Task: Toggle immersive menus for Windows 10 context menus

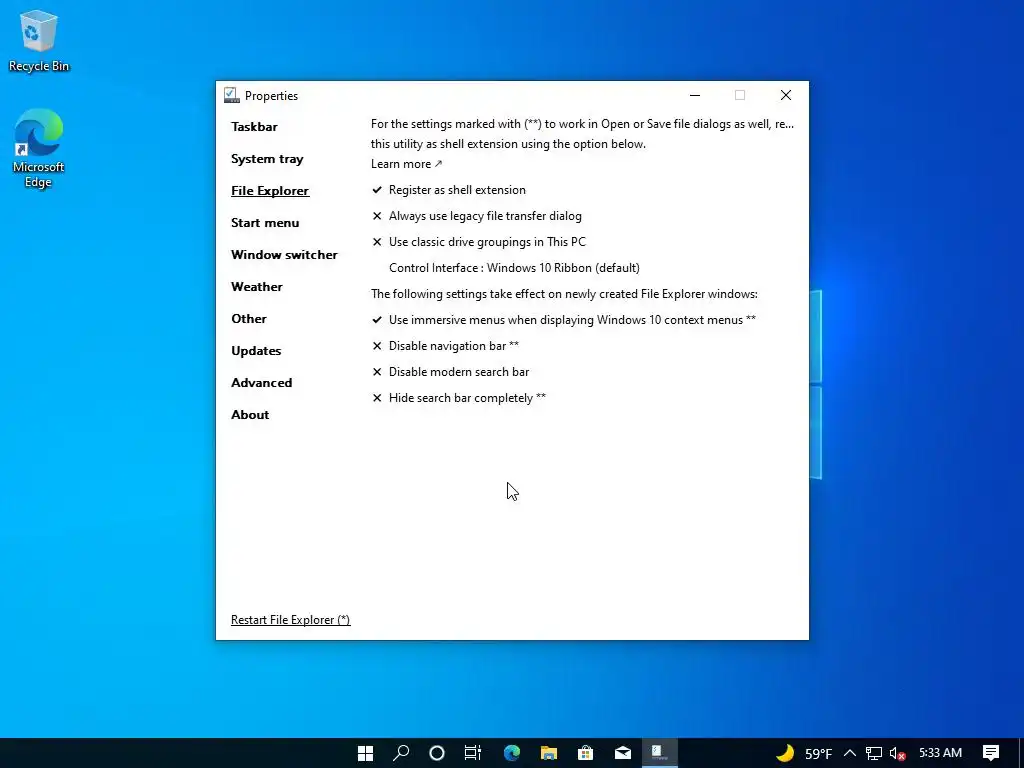Action: 564,320
